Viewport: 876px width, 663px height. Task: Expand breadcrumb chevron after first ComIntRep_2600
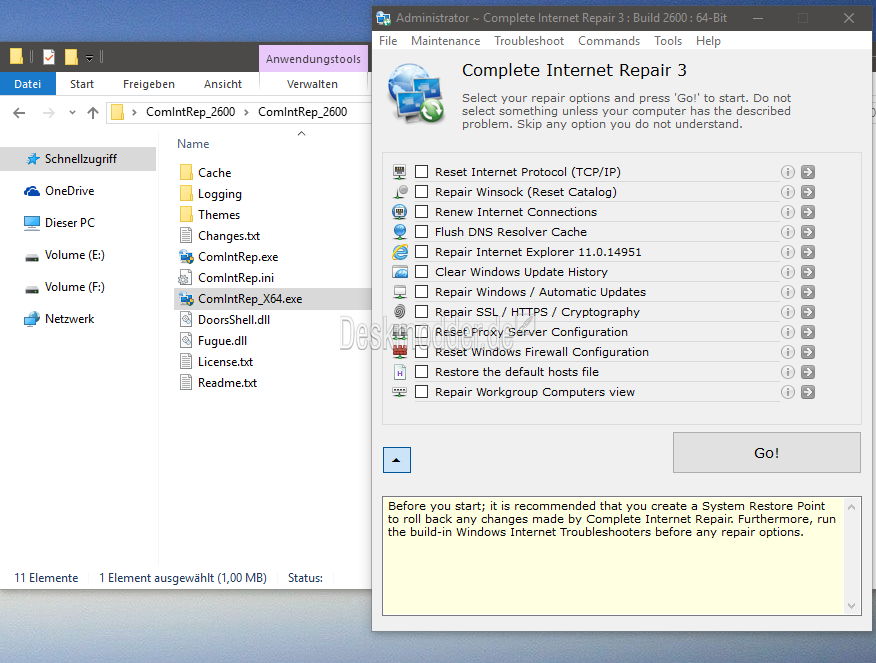click(x=246, y=112)
